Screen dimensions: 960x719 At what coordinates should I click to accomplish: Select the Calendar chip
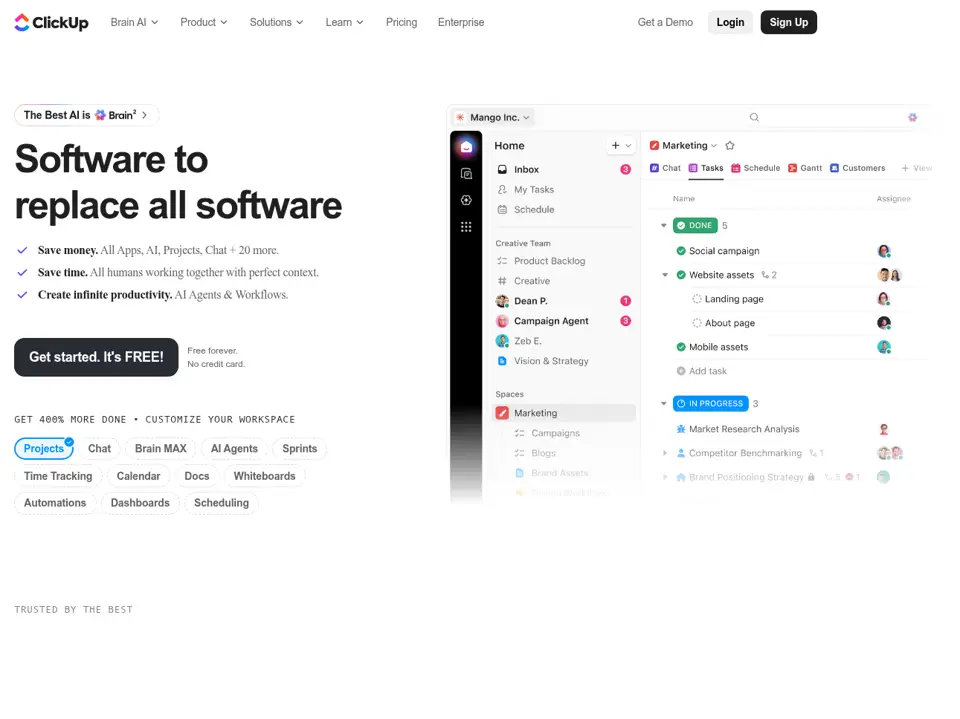[x=138, y=476]
